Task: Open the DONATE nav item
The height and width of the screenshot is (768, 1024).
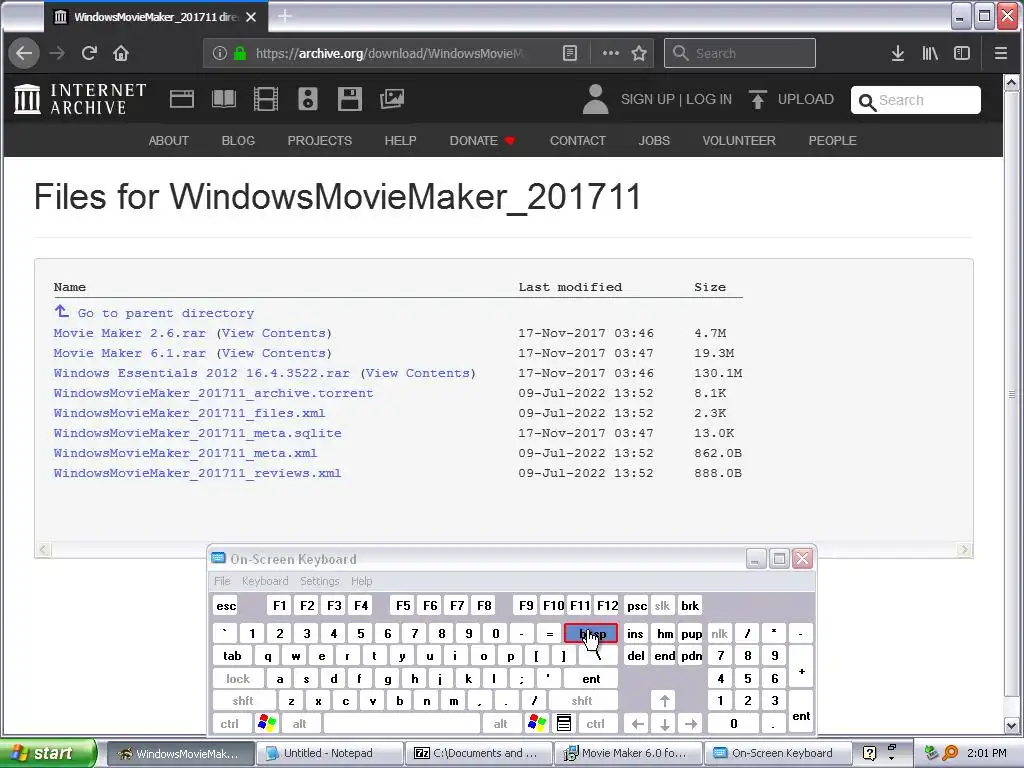Action: coord(482,140)
